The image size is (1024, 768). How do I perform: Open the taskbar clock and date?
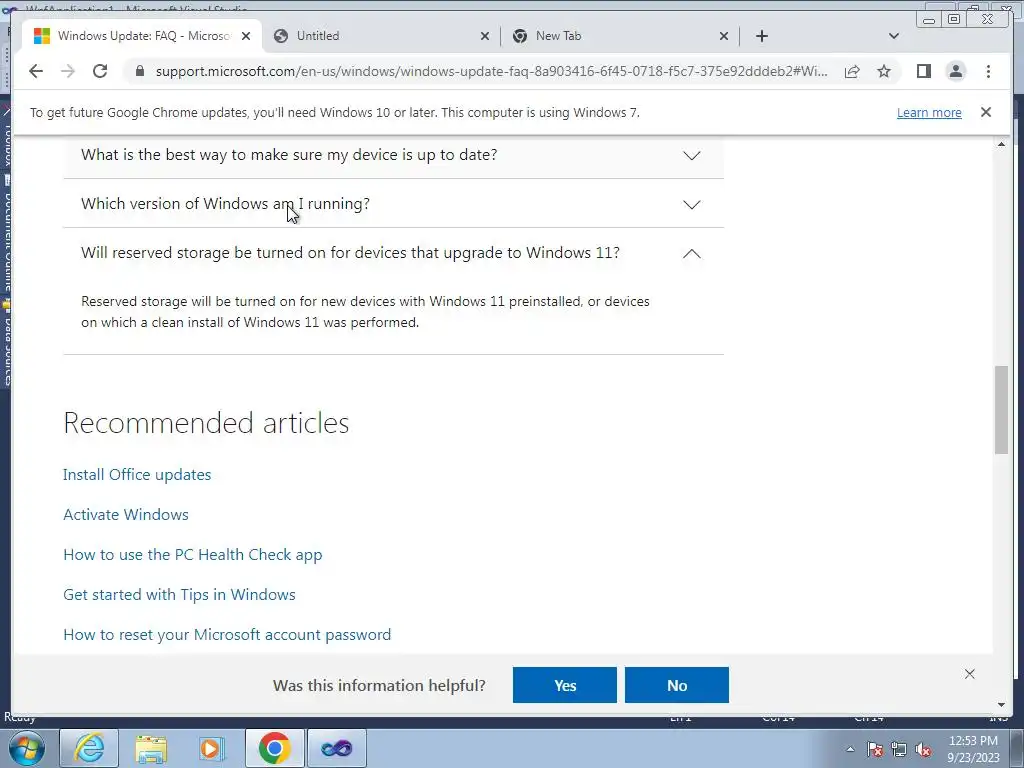[973, 749]
